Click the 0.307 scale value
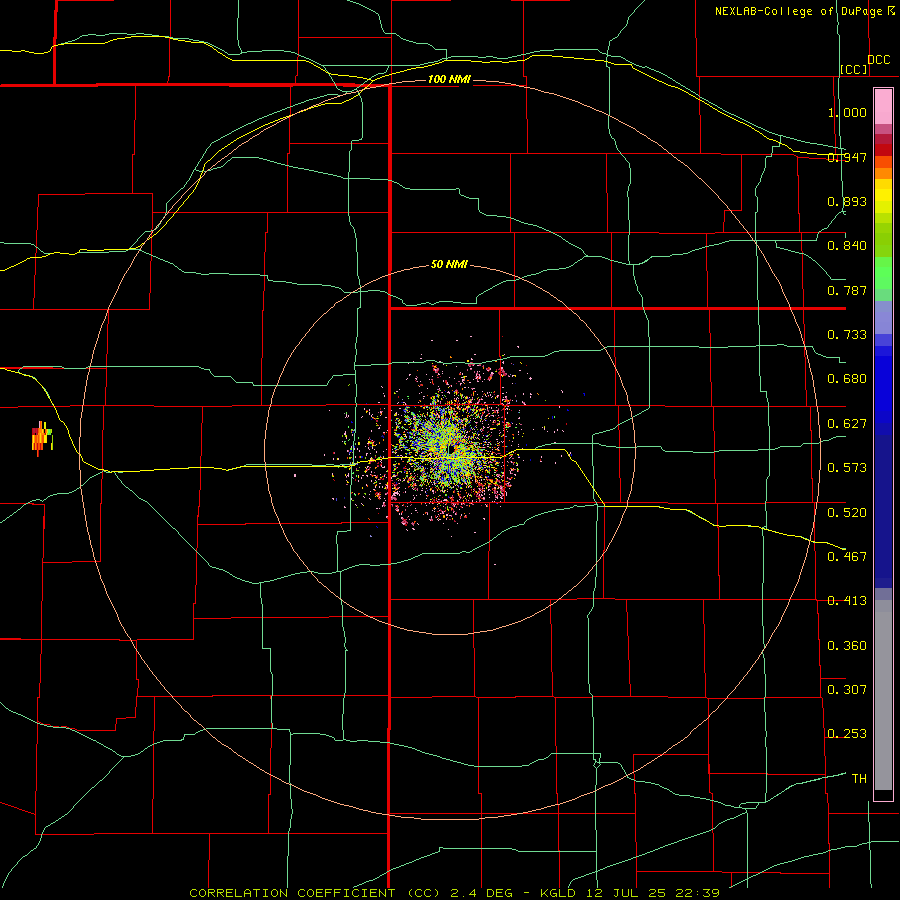Viewport: 900px width, 900px height. point(847,690)
